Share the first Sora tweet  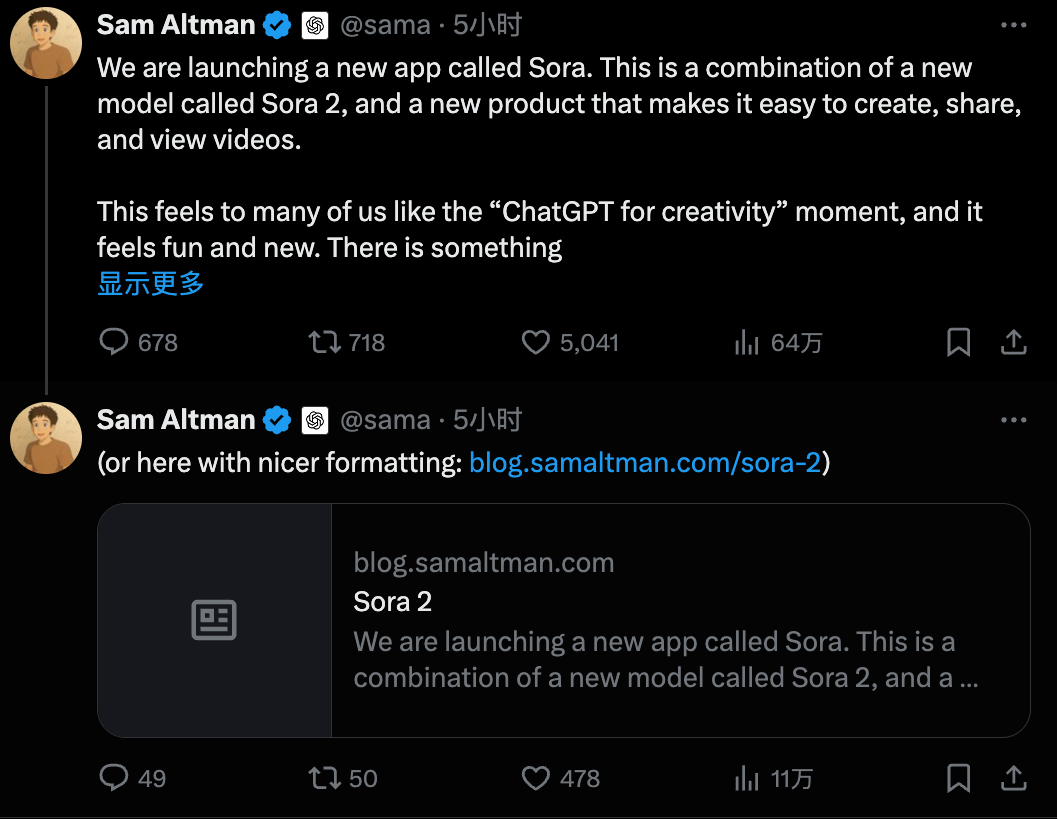[1014, 343]
